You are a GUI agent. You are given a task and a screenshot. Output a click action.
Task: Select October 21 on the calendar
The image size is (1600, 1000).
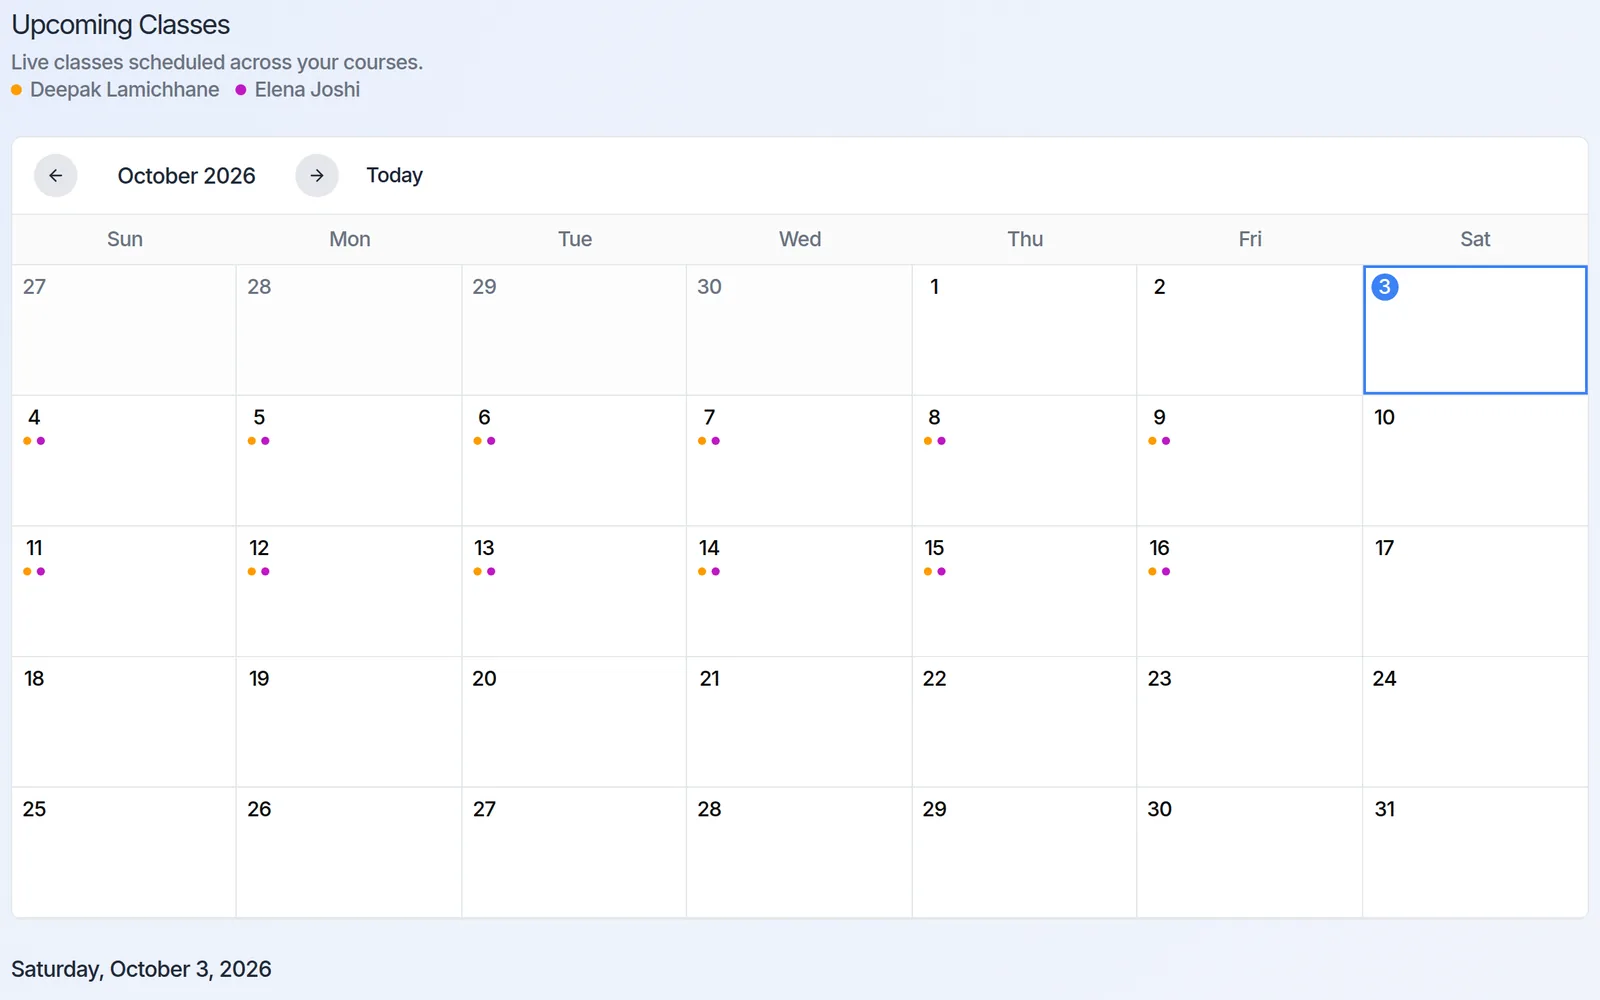799,722
